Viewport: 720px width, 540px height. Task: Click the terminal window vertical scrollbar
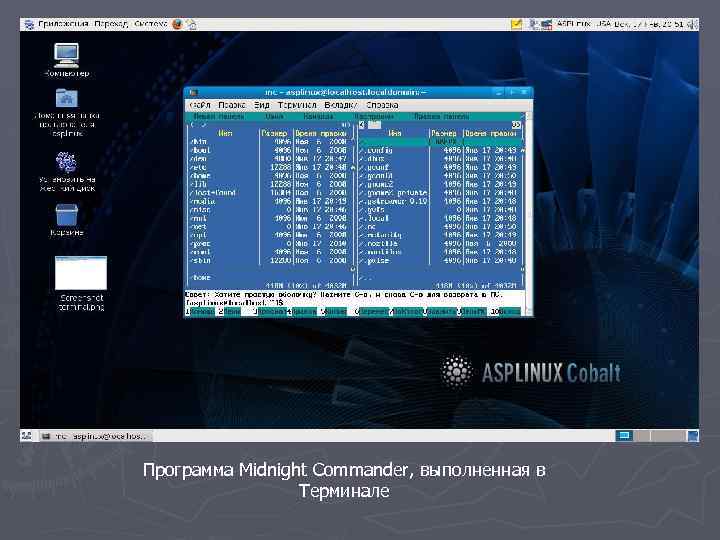[529, 214]
